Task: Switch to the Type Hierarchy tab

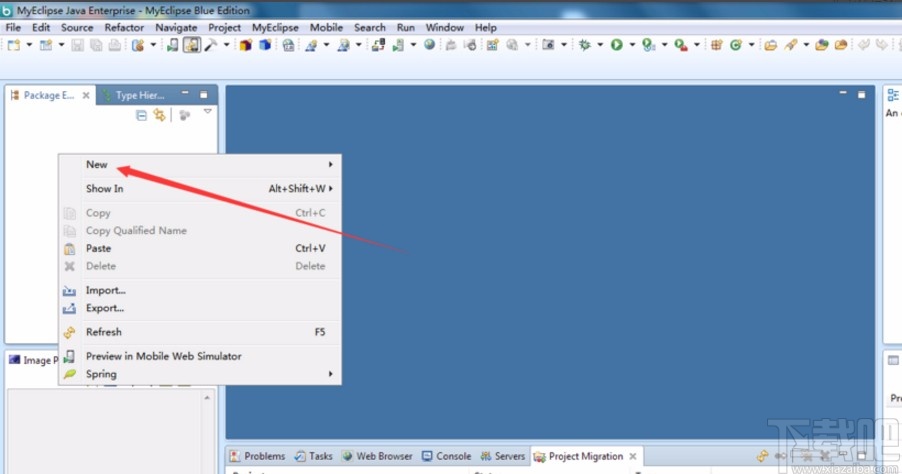Action: 133,95
